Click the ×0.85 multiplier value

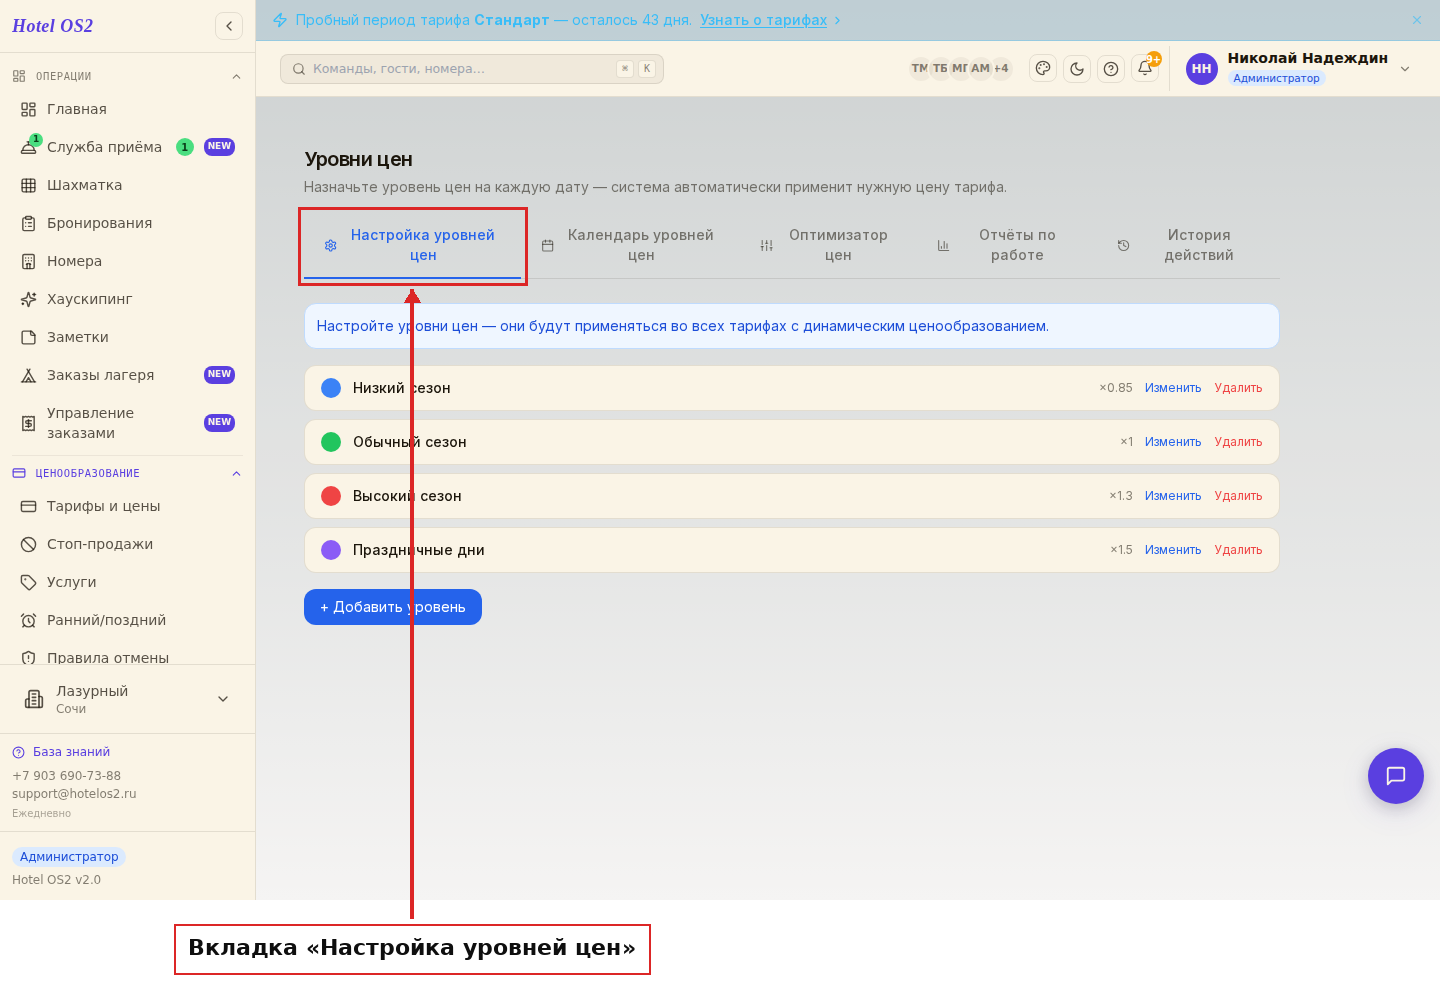tap(1116, 388)
